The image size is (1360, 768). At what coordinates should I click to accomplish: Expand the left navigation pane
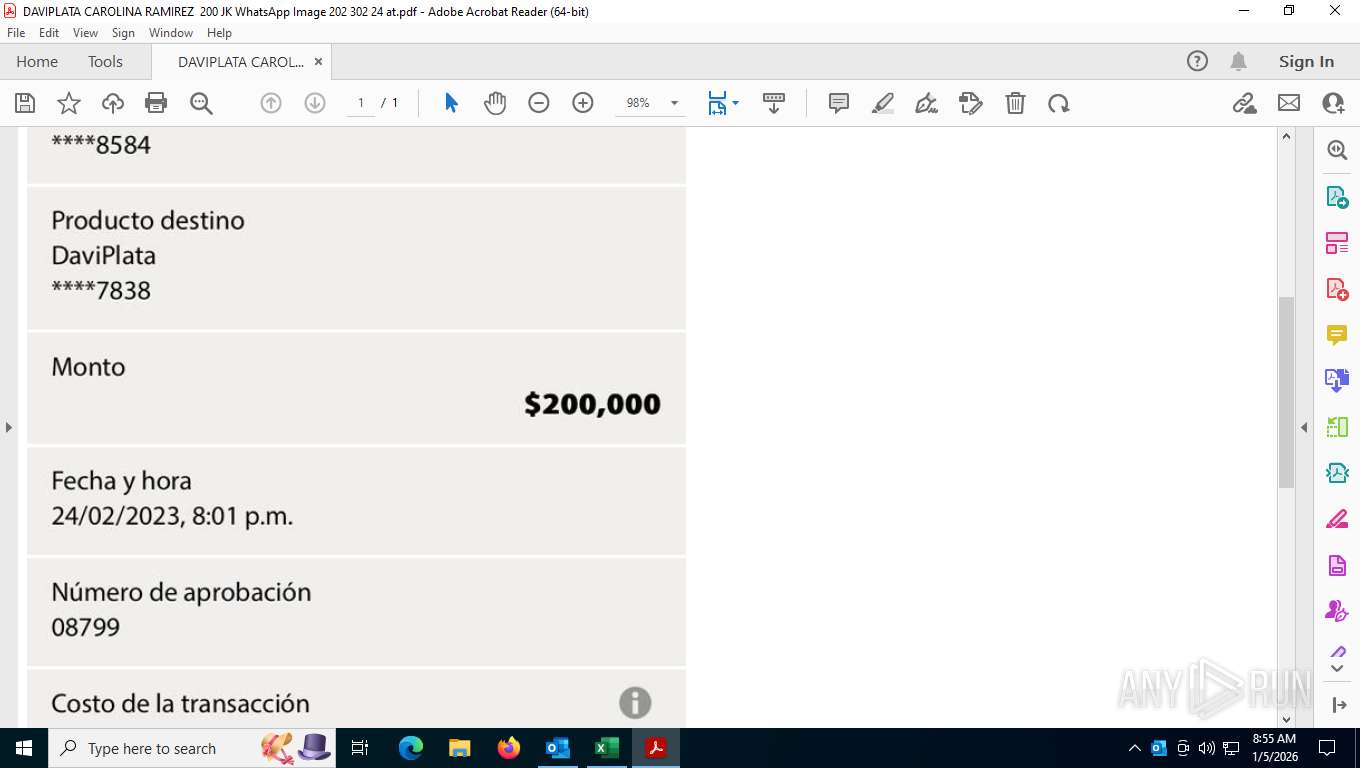tap(9, 427)
